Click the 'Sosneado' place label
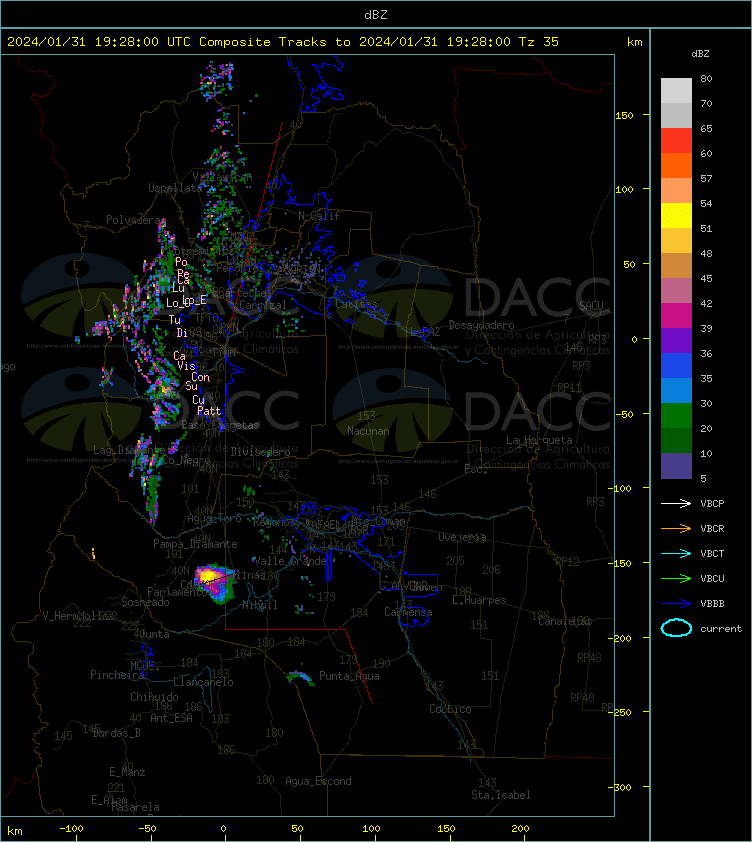The height and width of the screenshot is (842, 752). coord(145,602)
